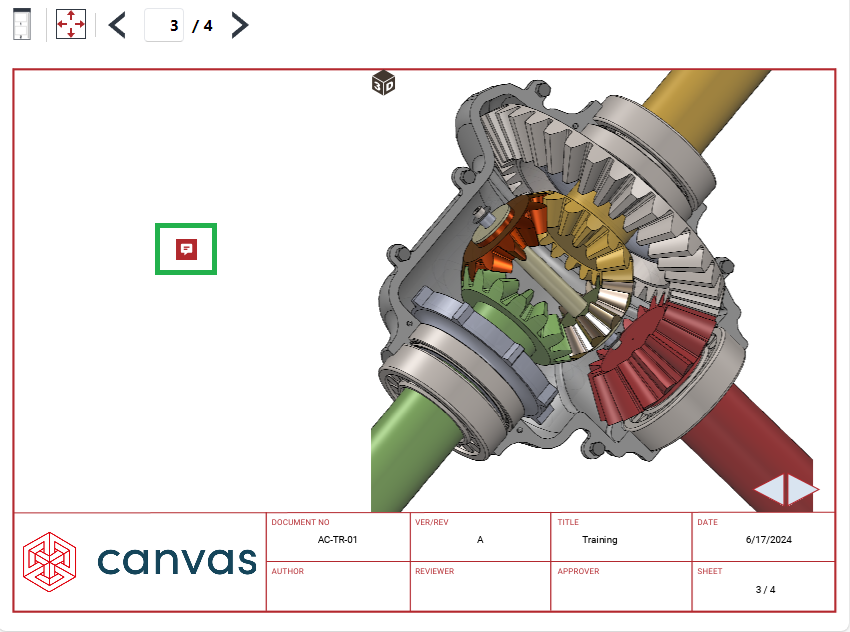This screenshot has height=632, width=850.
Task: Click the 3D differential gear model
Action: click(591, 291)
